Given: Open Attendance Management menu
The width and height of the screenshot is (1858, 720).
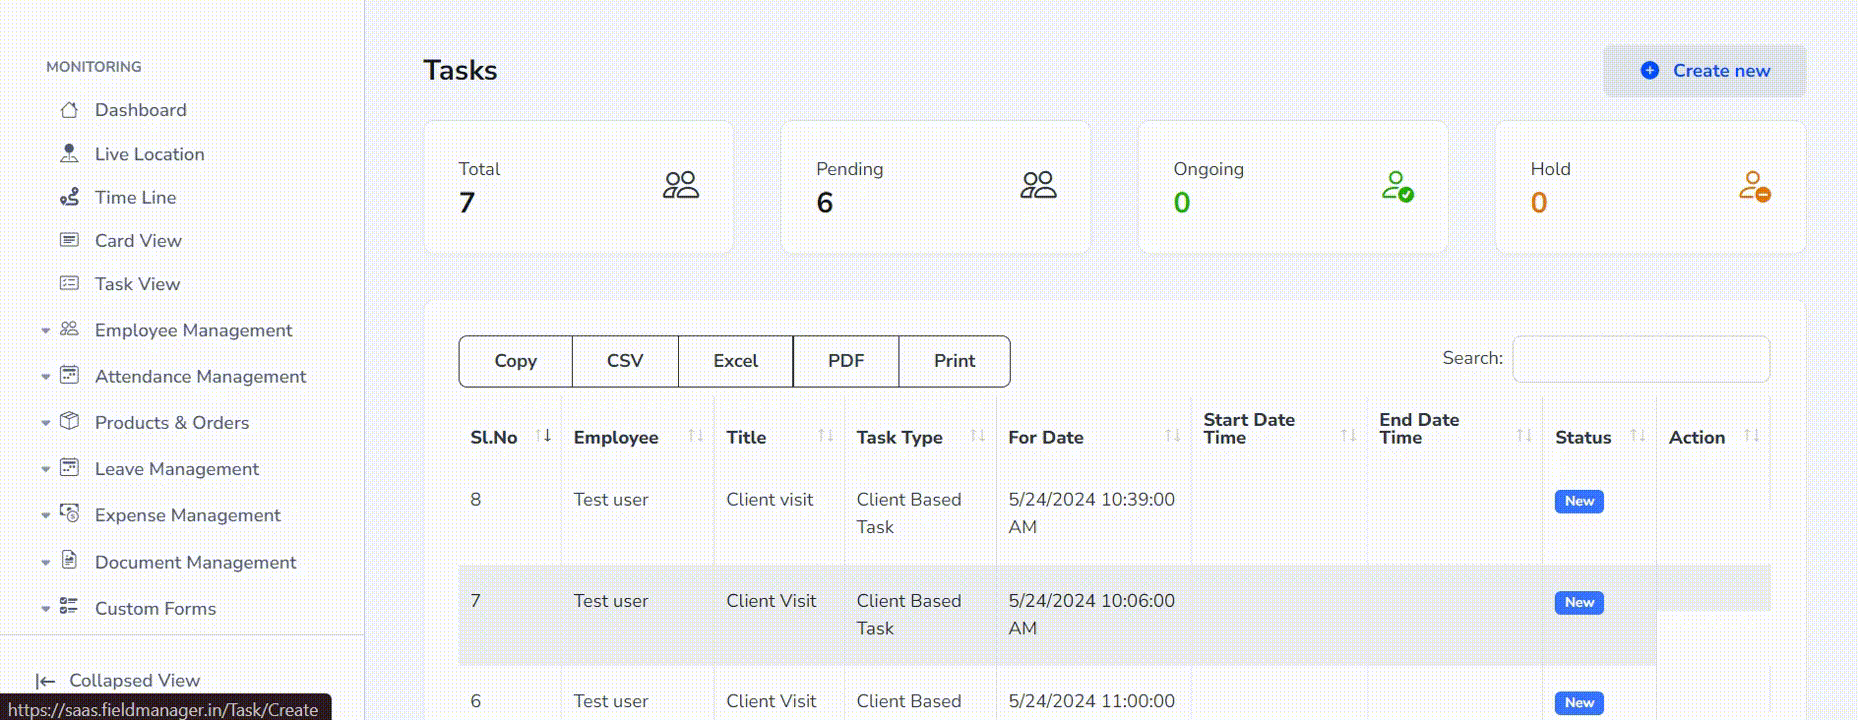Looking at the screenshot, I should click(200, 376).
